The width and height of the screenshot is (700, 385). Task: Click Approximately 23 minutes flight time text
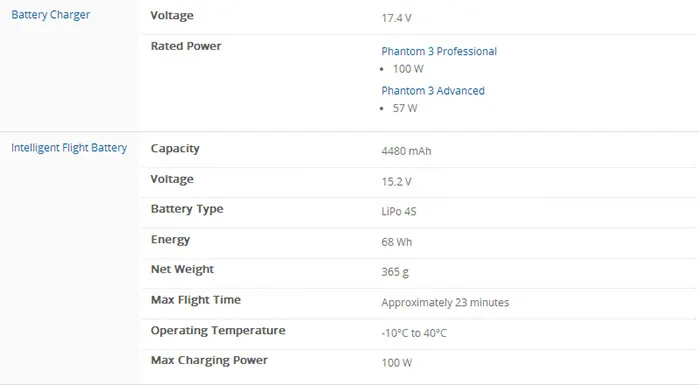(x=445, y=303)
